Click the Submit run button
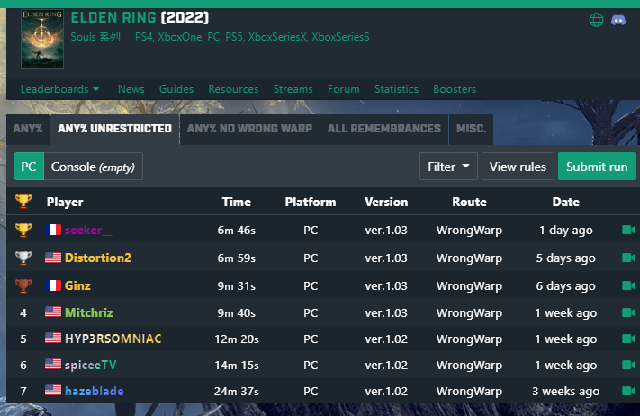 pos(597,166)
